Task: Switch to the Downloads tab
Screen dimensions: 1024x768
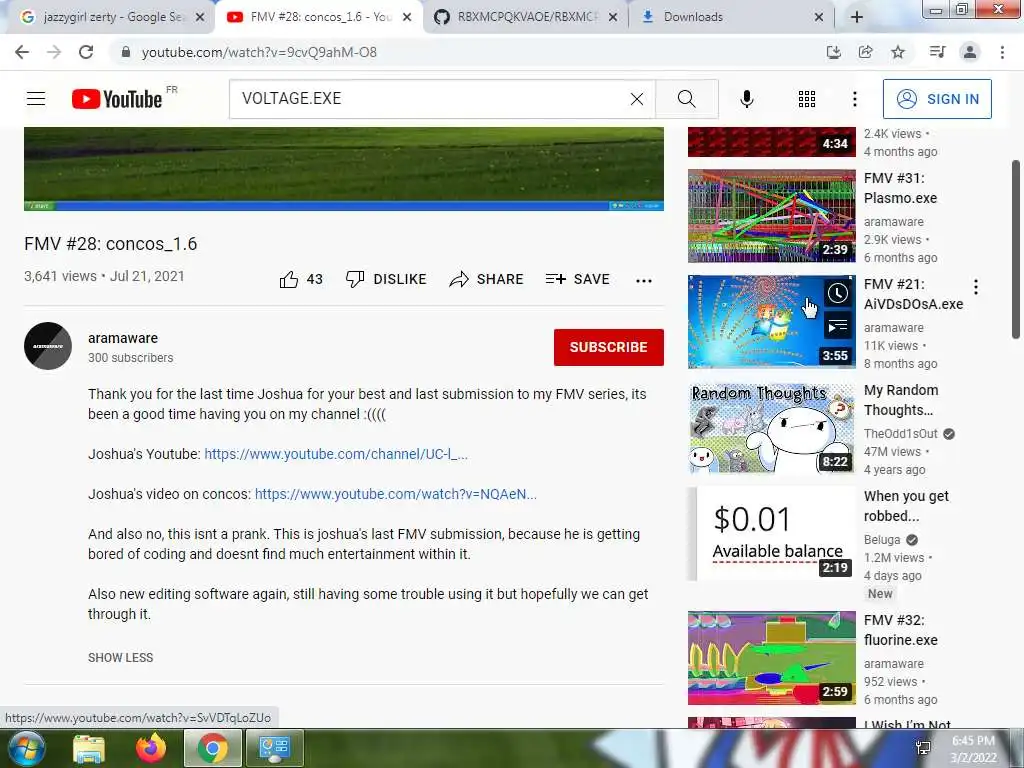Action: 731,17
